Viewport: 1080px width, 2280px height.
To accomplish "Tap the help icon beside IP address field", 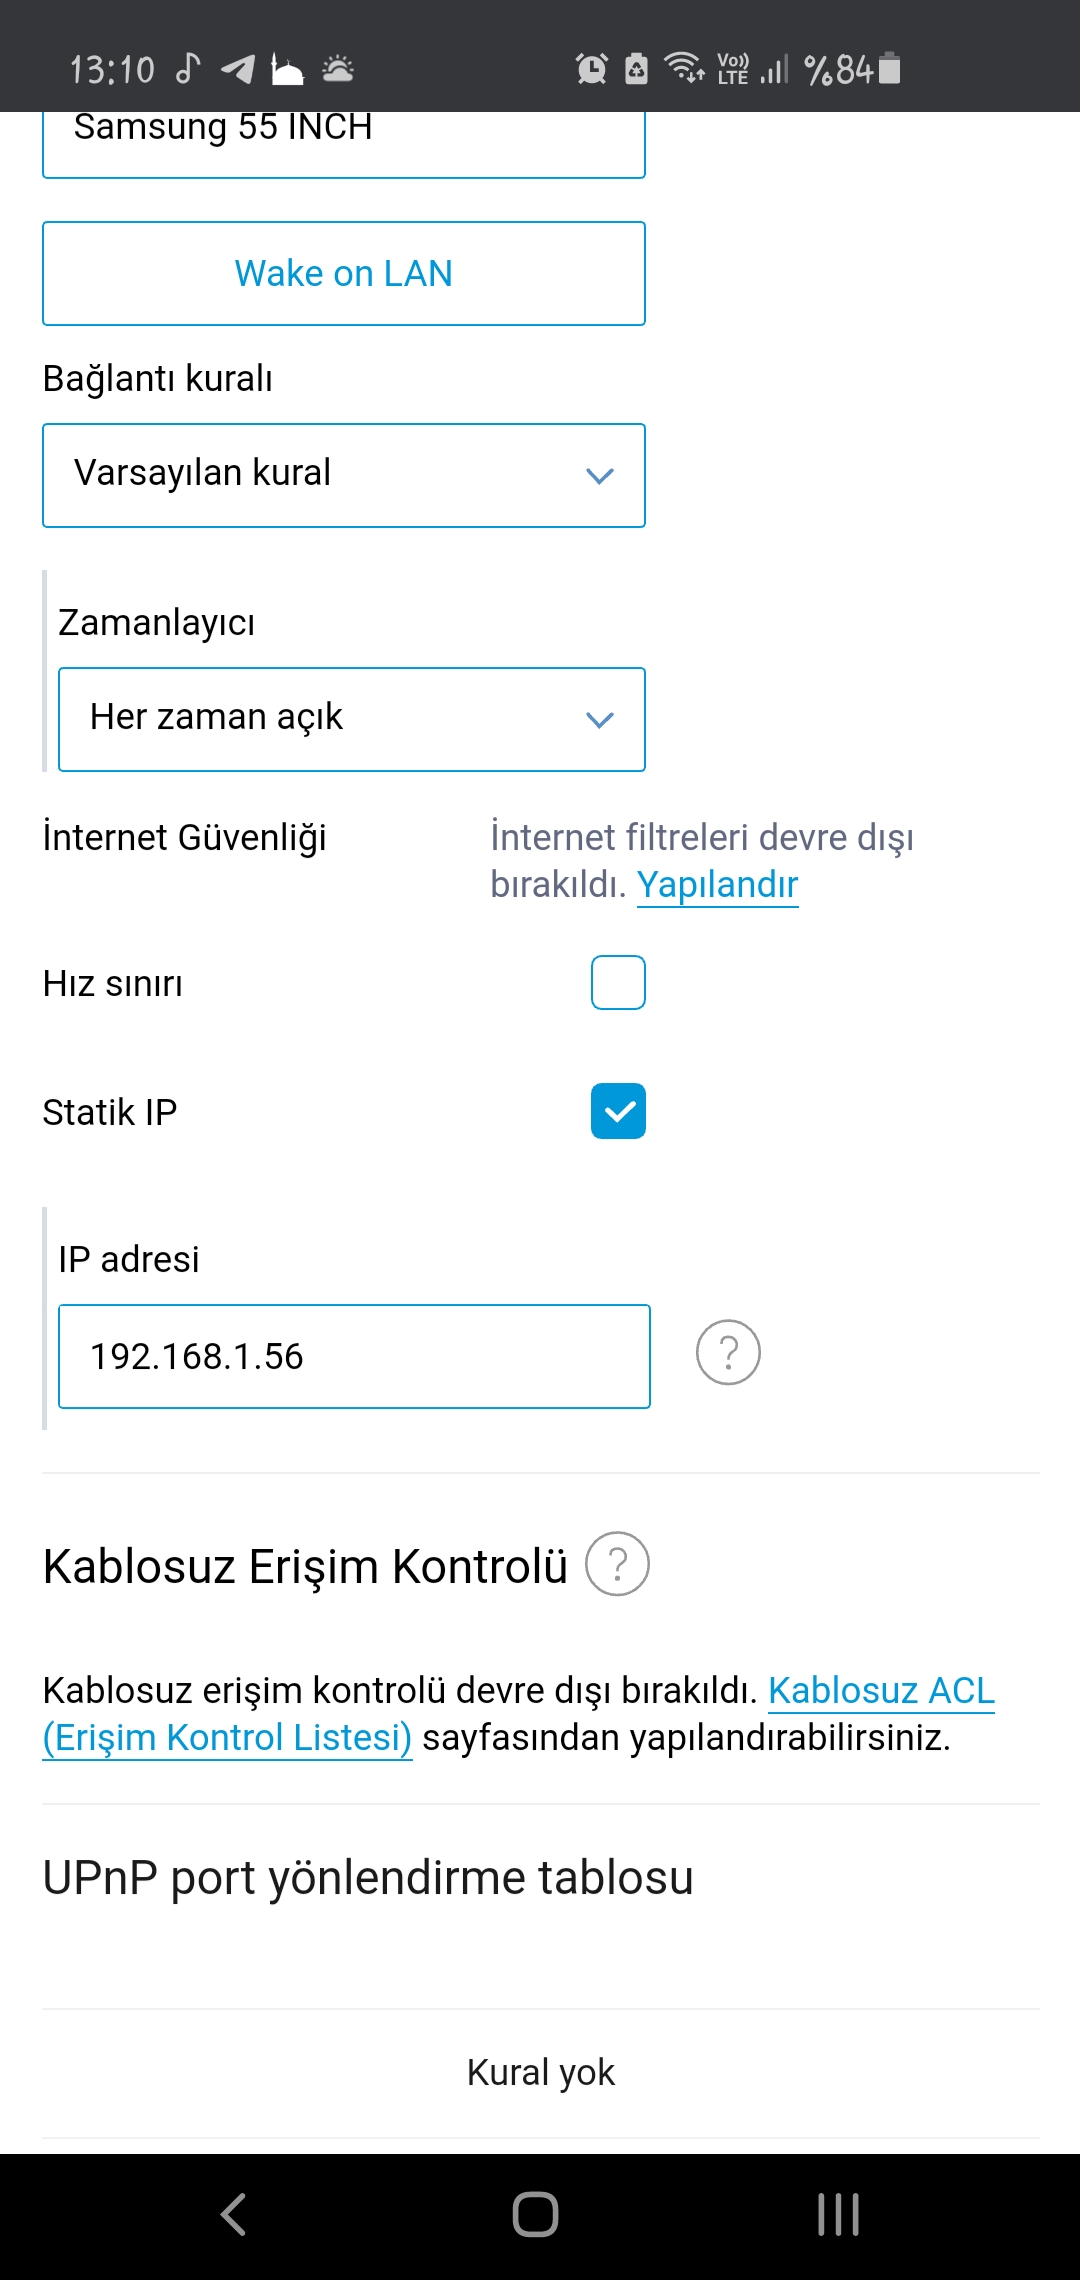I will click(x=728, y=1353).
